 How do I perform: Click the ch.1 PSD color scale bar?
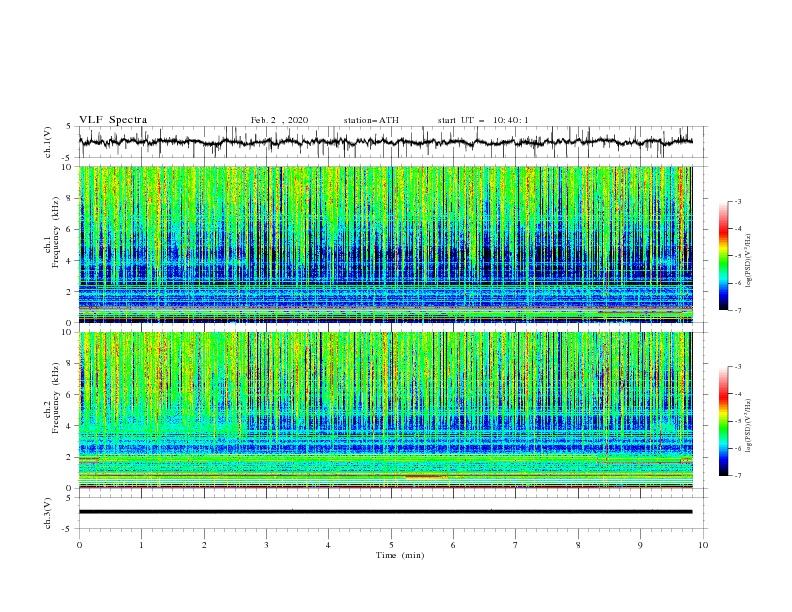[x=724, y=256]
